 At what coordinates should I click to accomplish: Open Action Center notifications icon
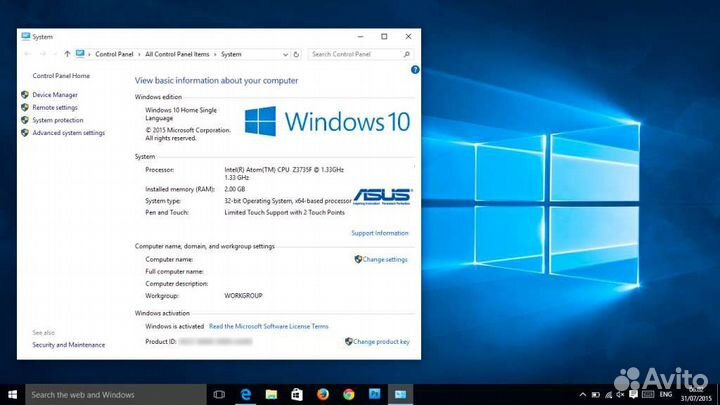coord(633,394)
